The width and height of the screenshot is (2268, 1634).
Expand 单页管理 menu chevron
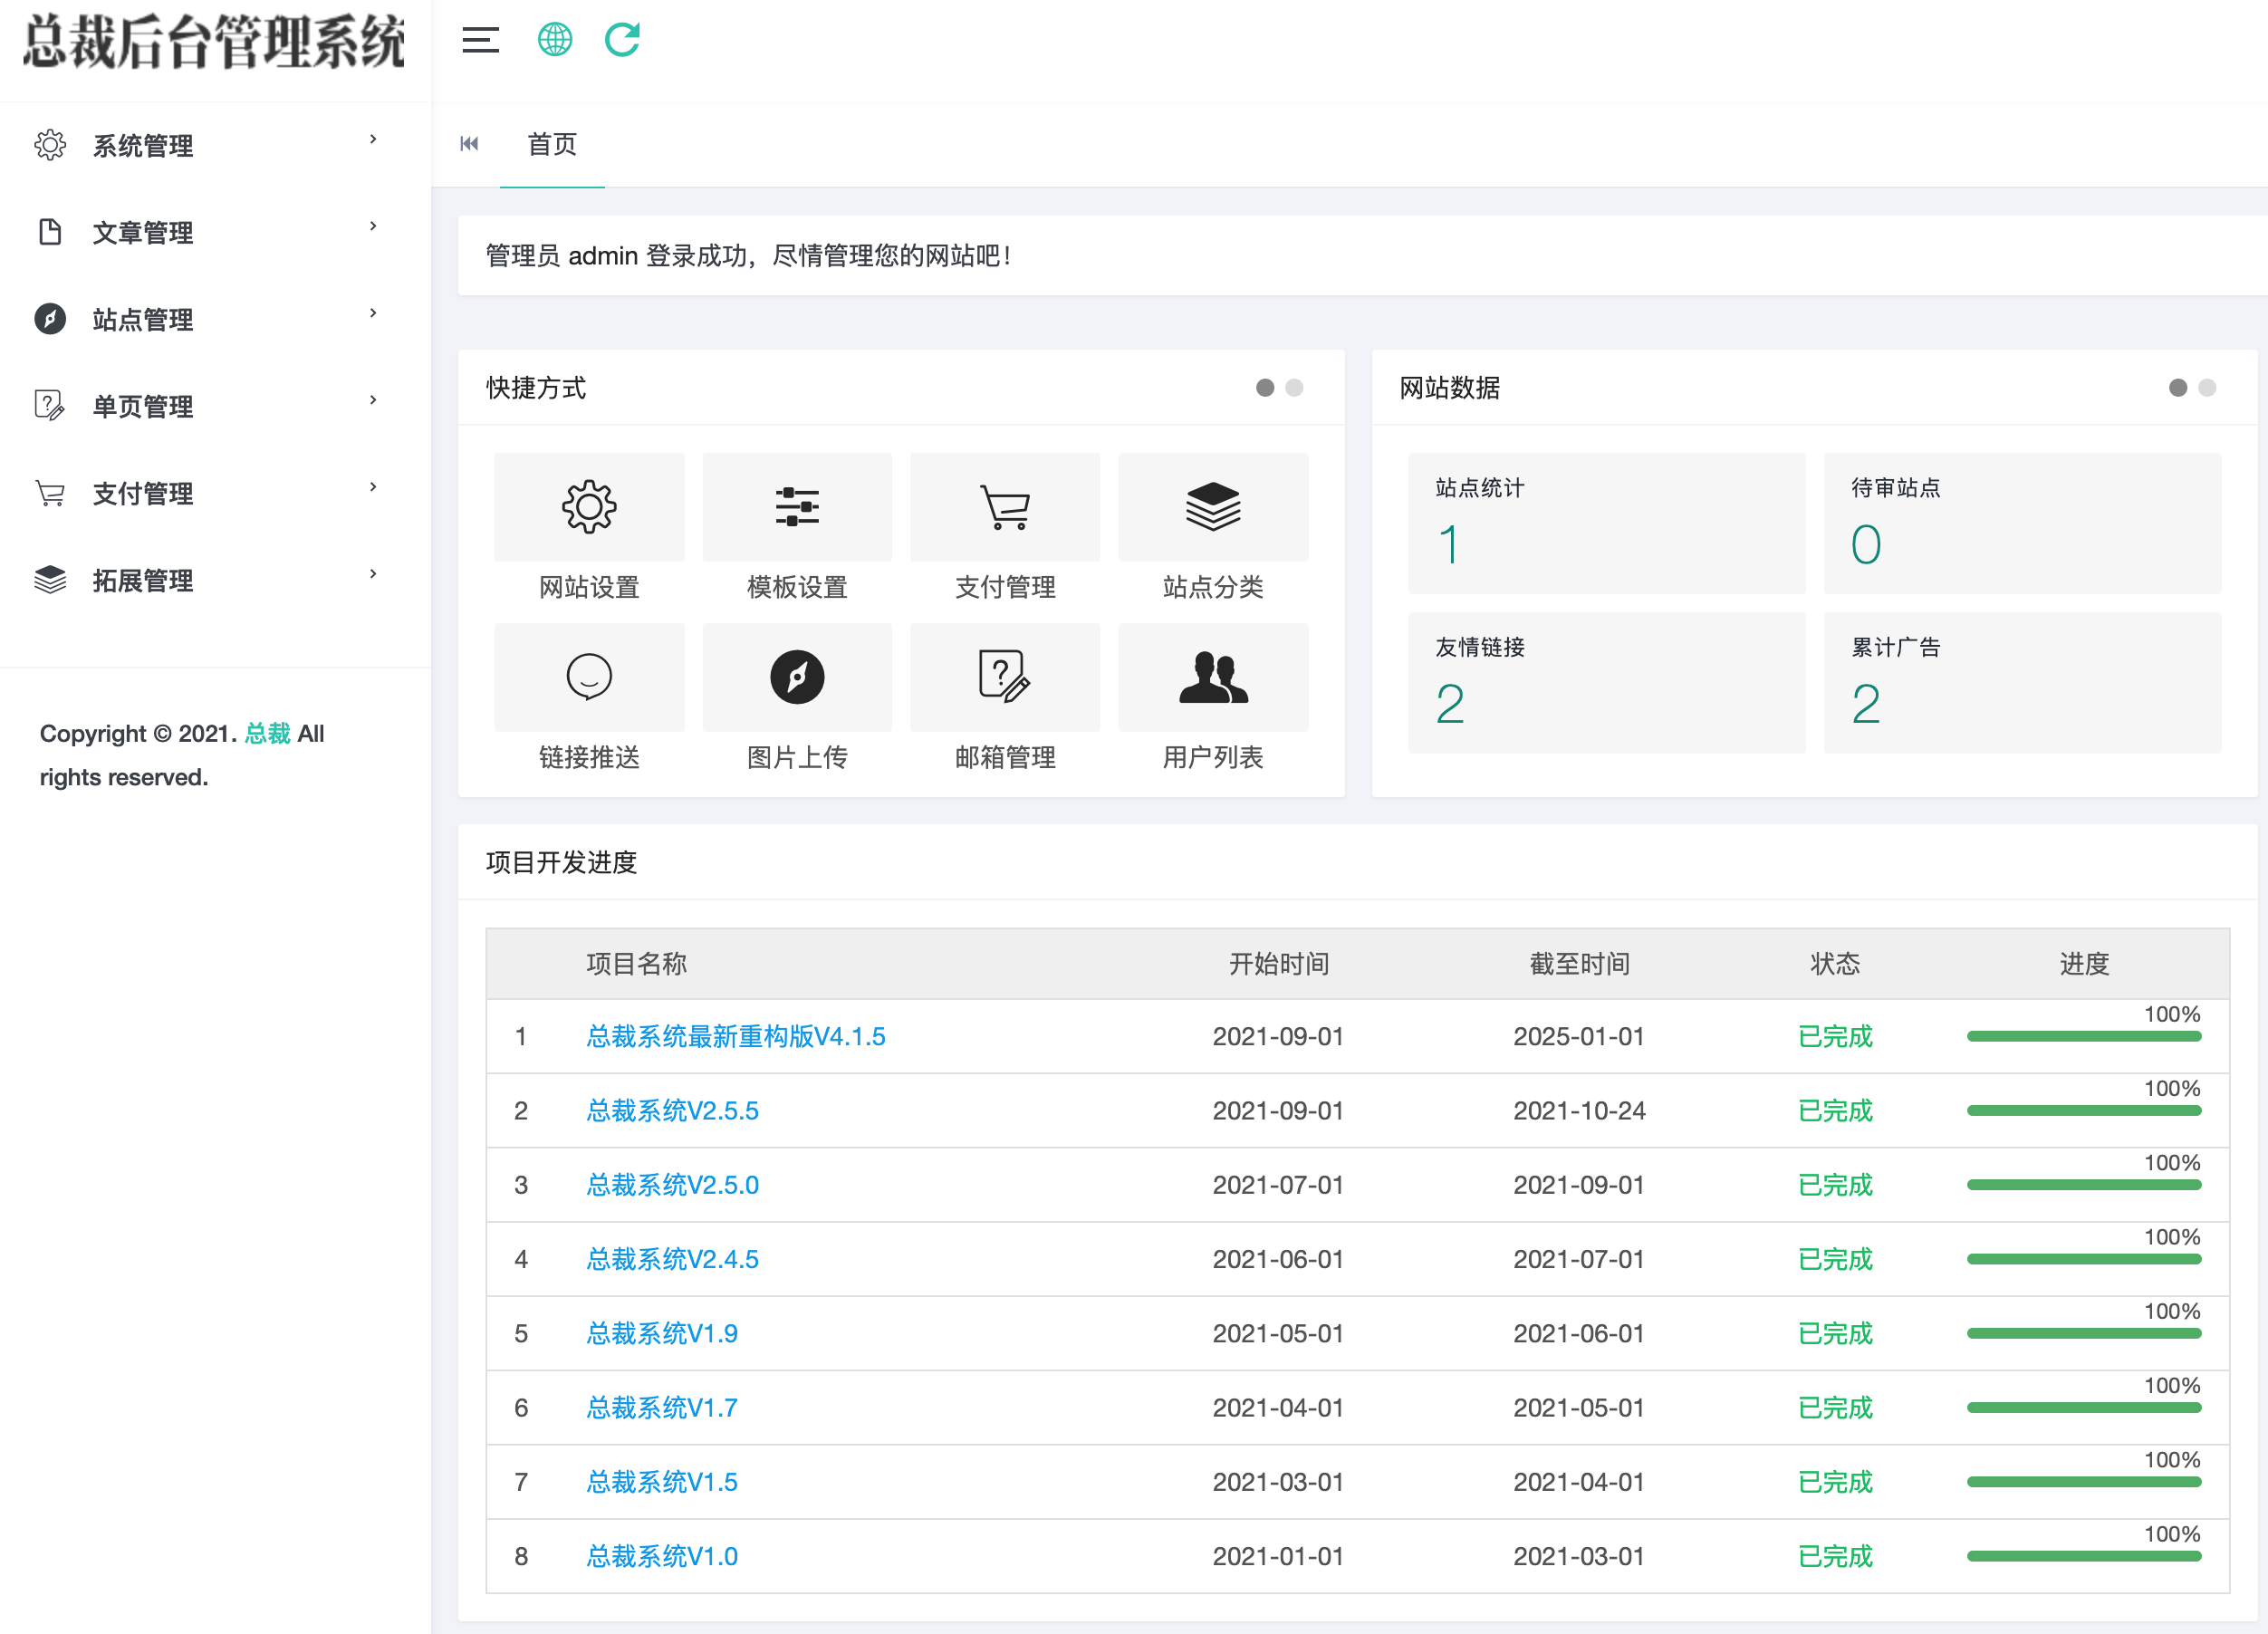373,400
